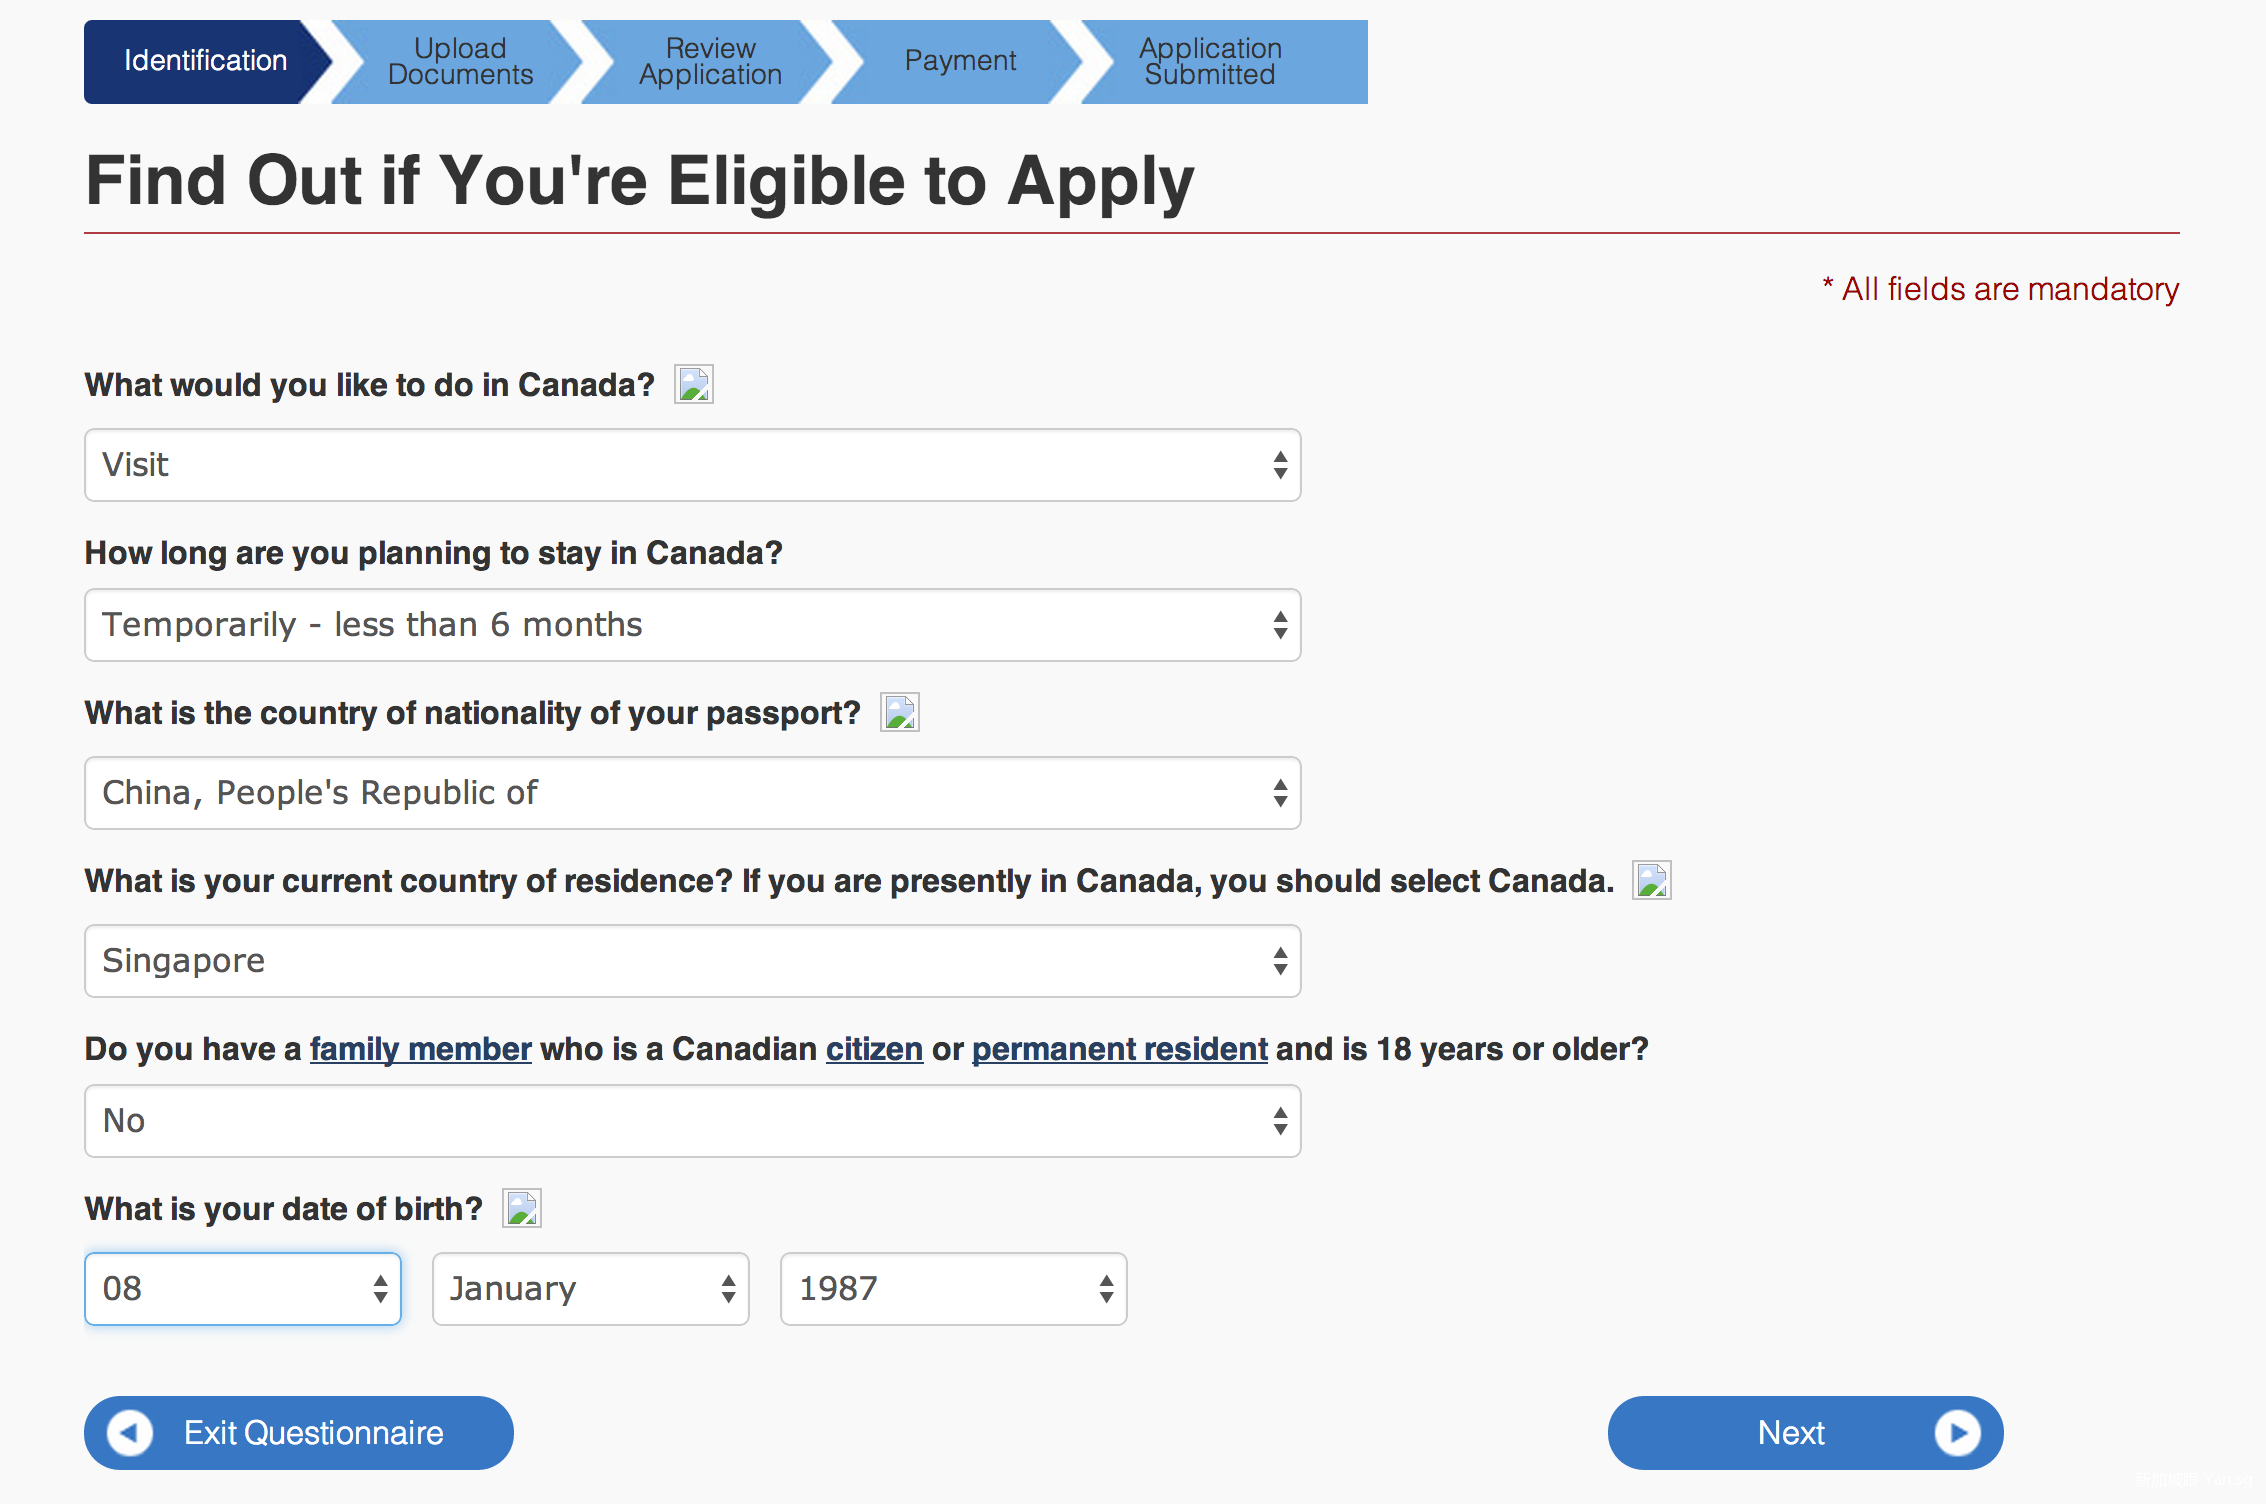Open the 'family member' definition link
Screen dimensions: 2266x1504
[420, 1049]
